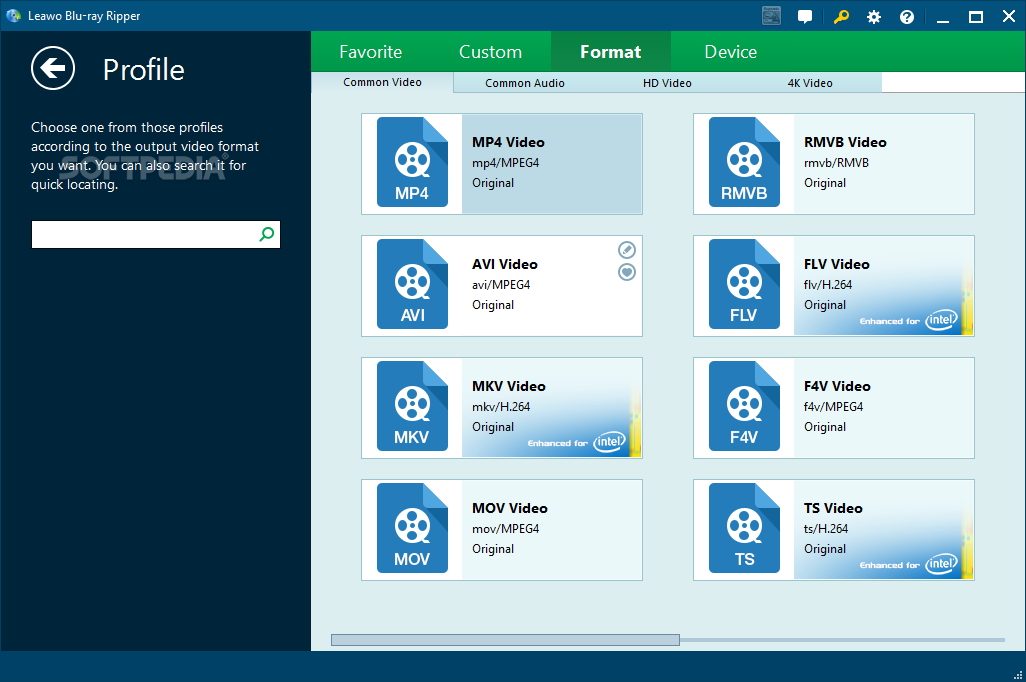
Task: Click the window resize grip corner
Action: pos(1018,675)
